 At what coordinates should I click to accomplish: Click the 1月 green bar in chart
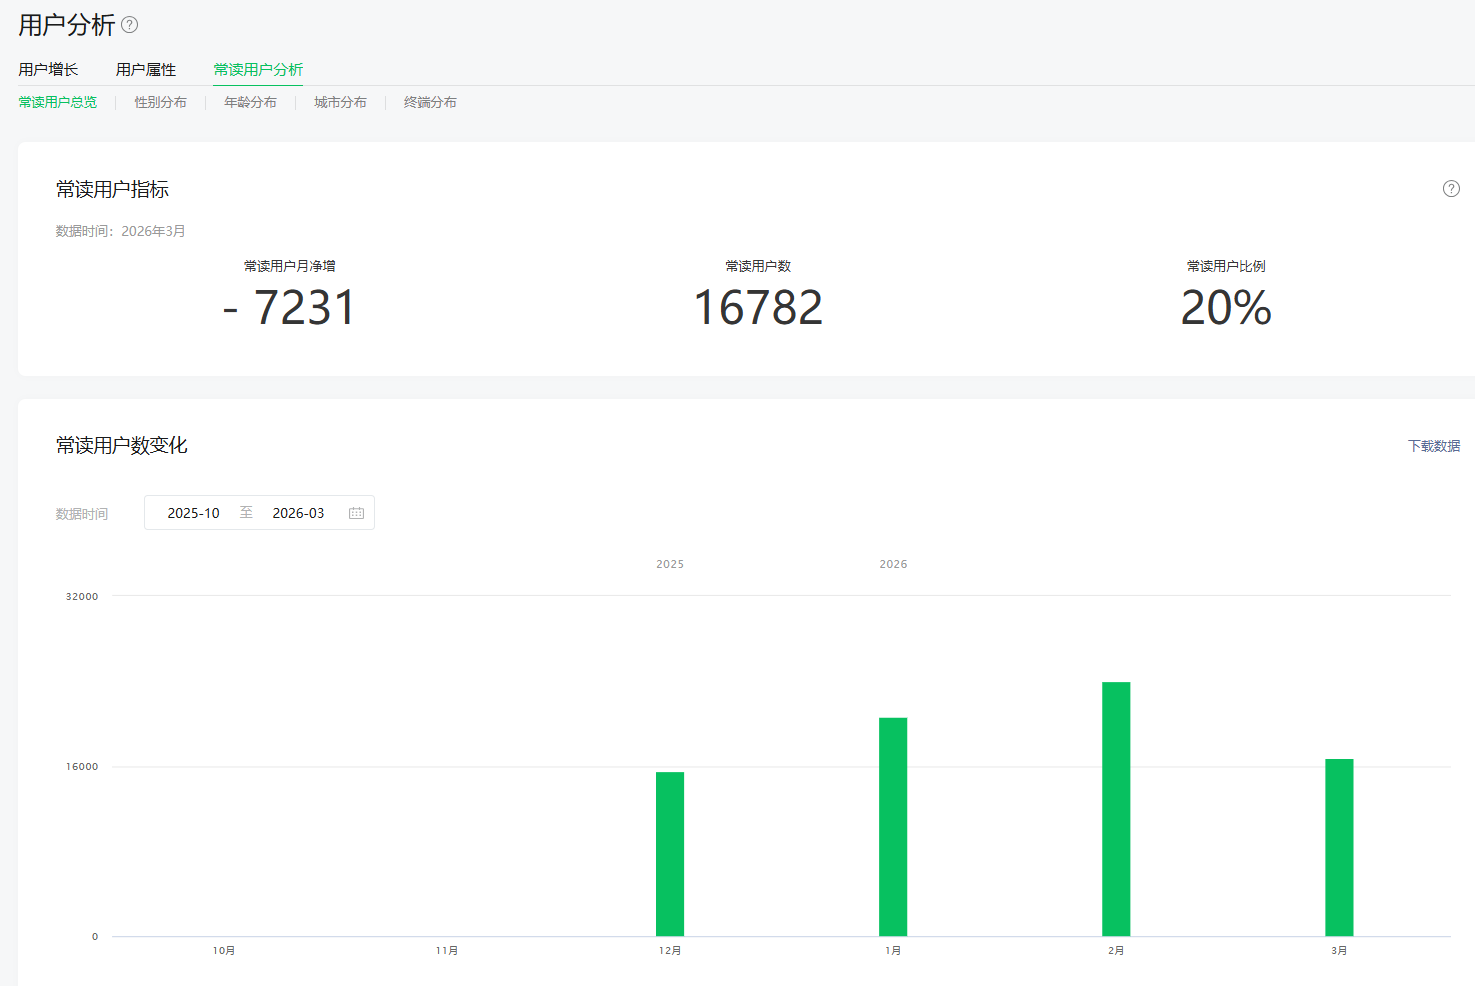click(893, 827)
